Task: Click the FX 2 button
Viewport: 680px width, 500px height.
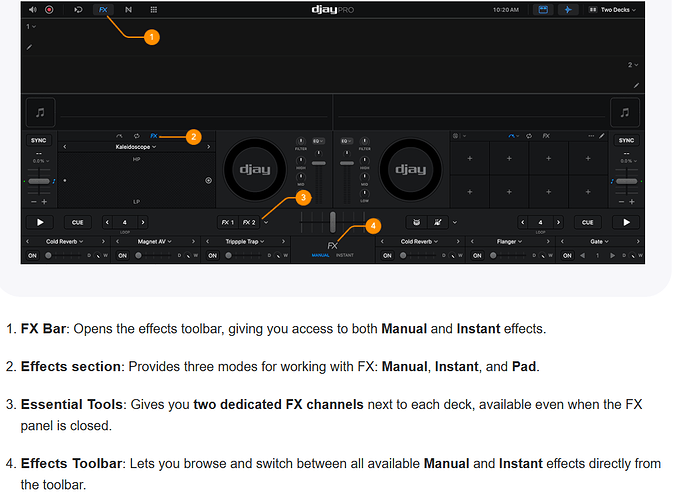Action: 249,222
